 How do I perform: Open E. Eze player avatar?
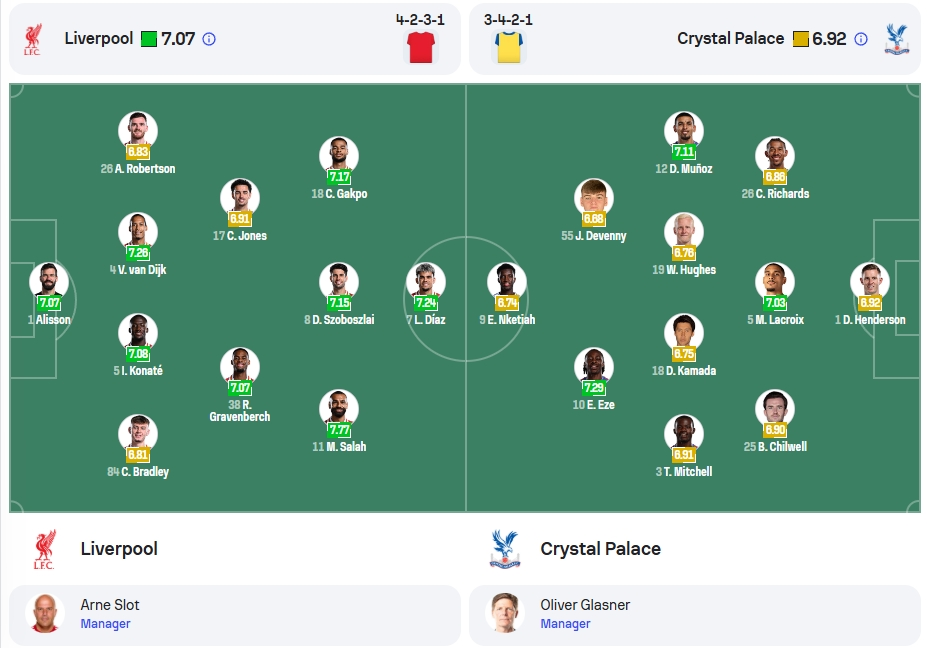coord(594,367)
